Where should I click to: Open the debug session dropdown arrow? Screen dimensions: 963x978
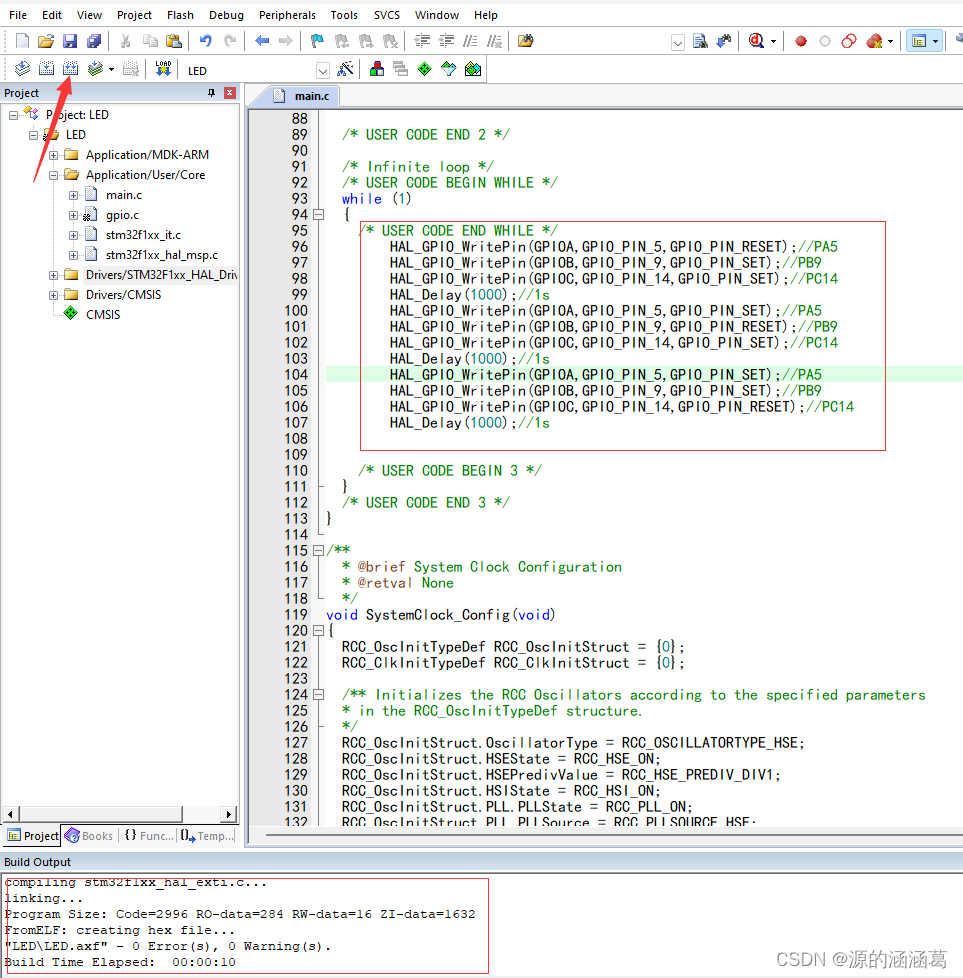[773, 42]
